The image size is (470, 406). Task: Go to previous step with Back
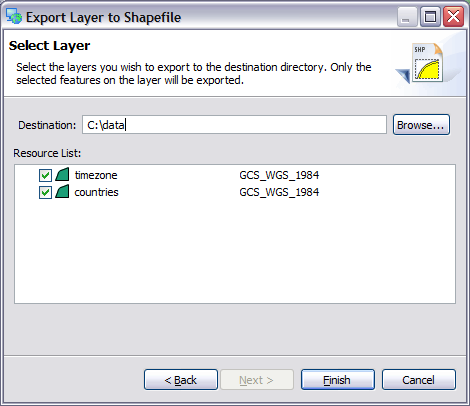pos(181,380)
